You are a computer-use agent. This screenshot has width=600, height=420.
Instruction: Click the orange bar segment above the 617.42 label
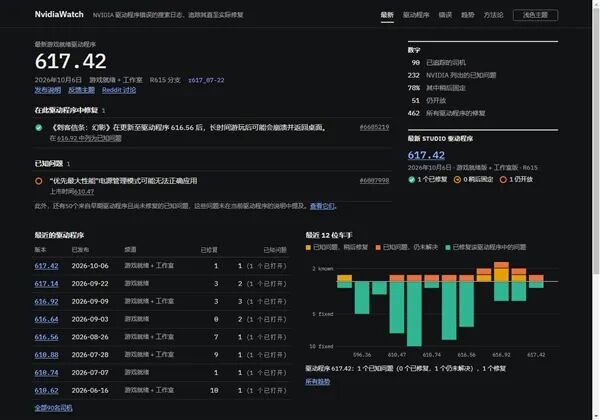(536, 278)
